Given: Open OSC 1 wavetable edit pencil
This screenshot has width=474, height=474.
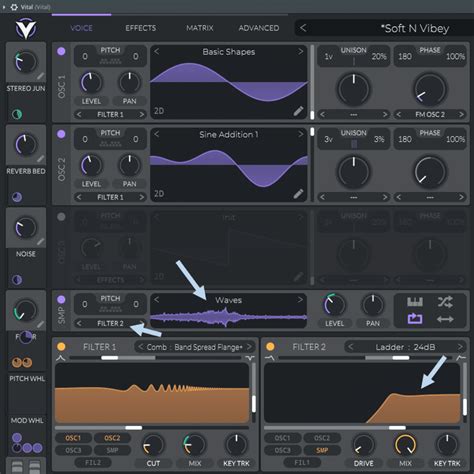Looking at the screenshot, I should tap(298, 111).
